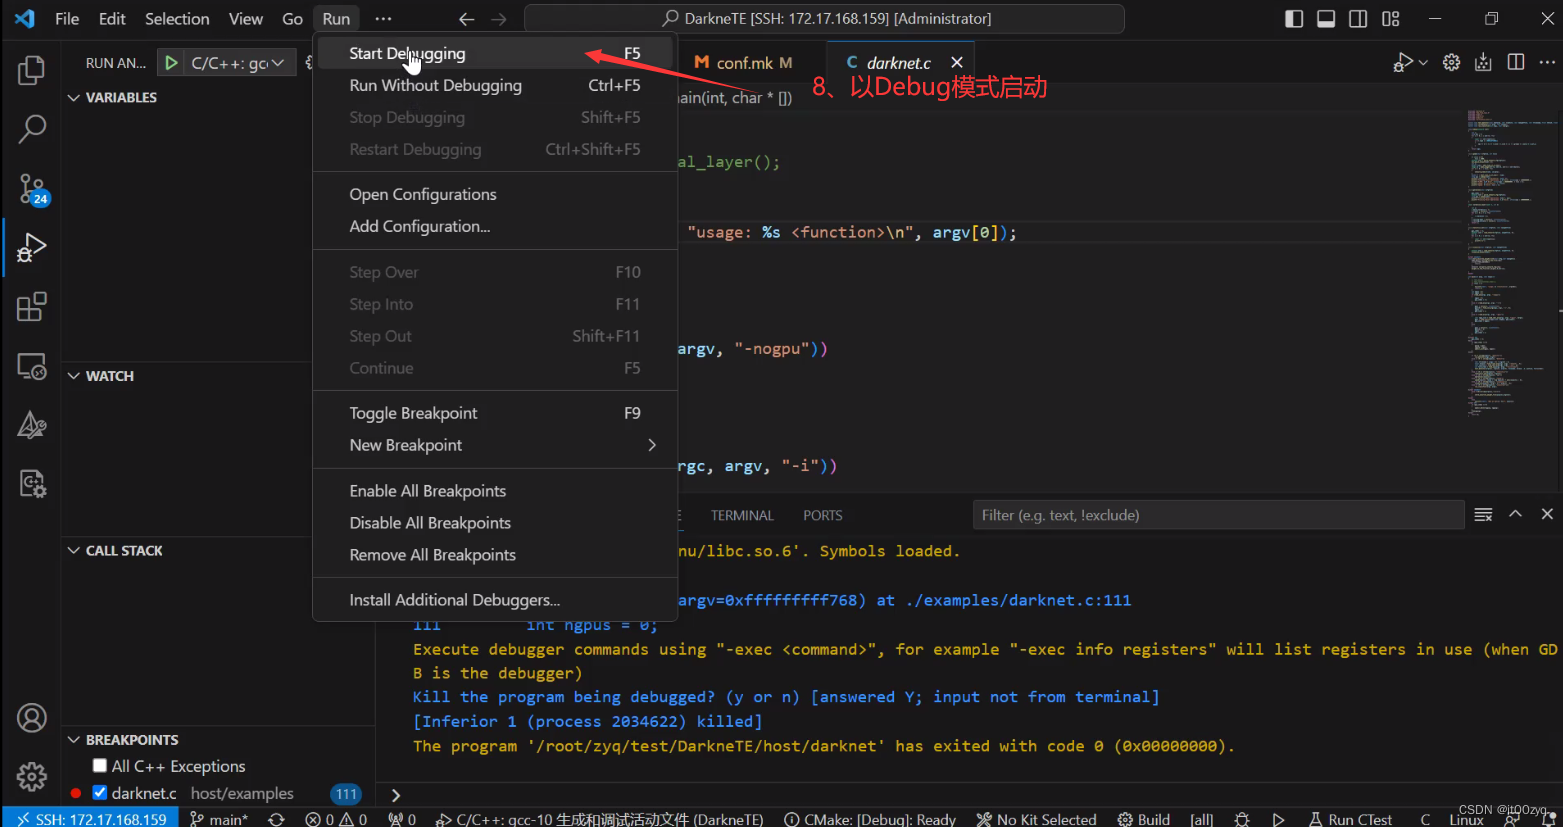
Task: Split the editor right
Action: [1516, 62]
